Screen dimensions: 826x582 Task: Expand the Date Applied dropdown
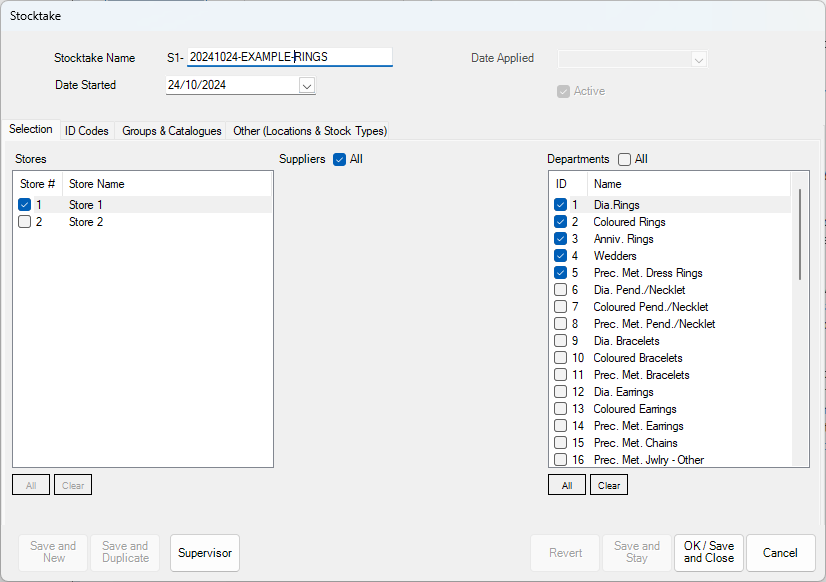(699, 58)
